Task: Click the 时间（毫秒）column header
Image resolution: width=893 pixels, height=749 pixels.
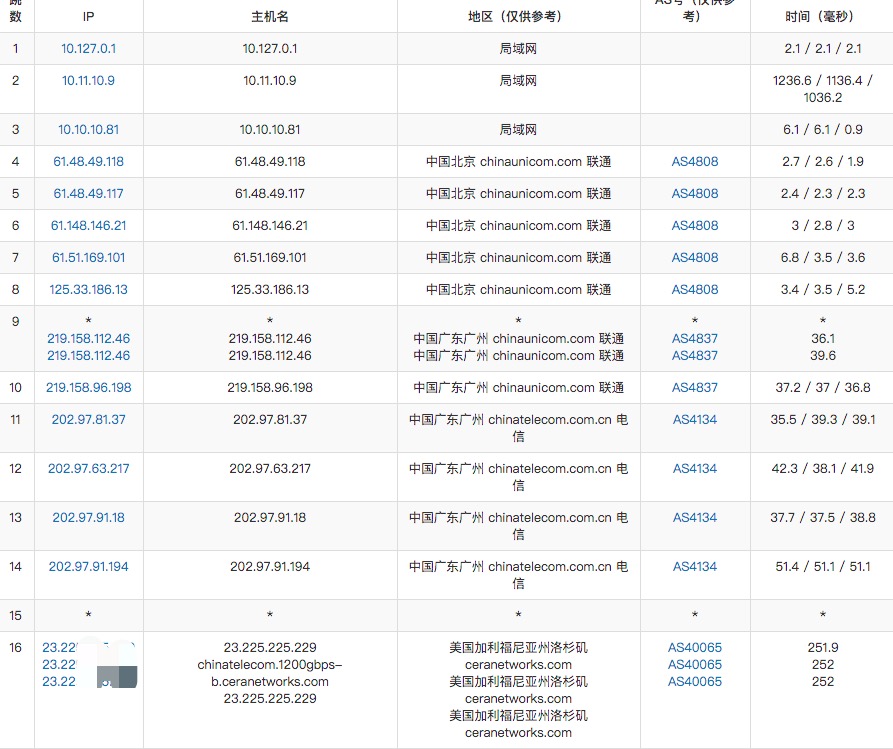Action: pos(822,17)
